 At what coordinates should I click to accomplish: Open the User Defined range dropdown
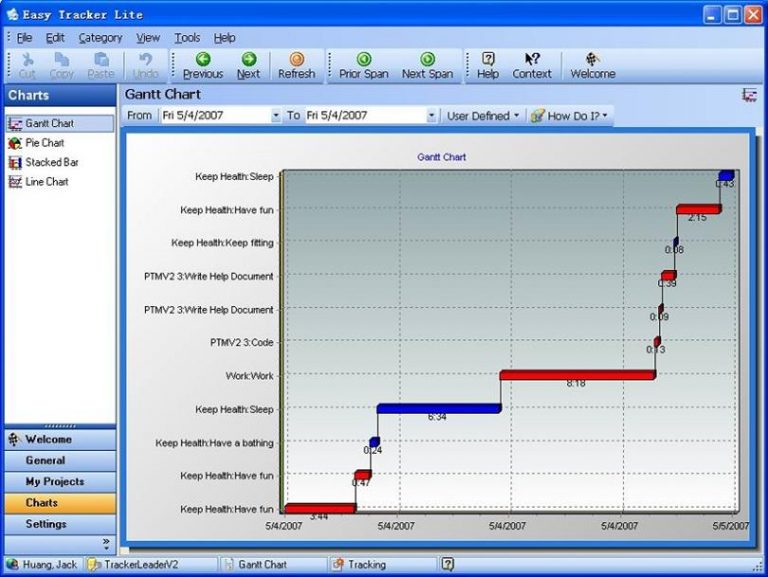[x=483, y=116]
